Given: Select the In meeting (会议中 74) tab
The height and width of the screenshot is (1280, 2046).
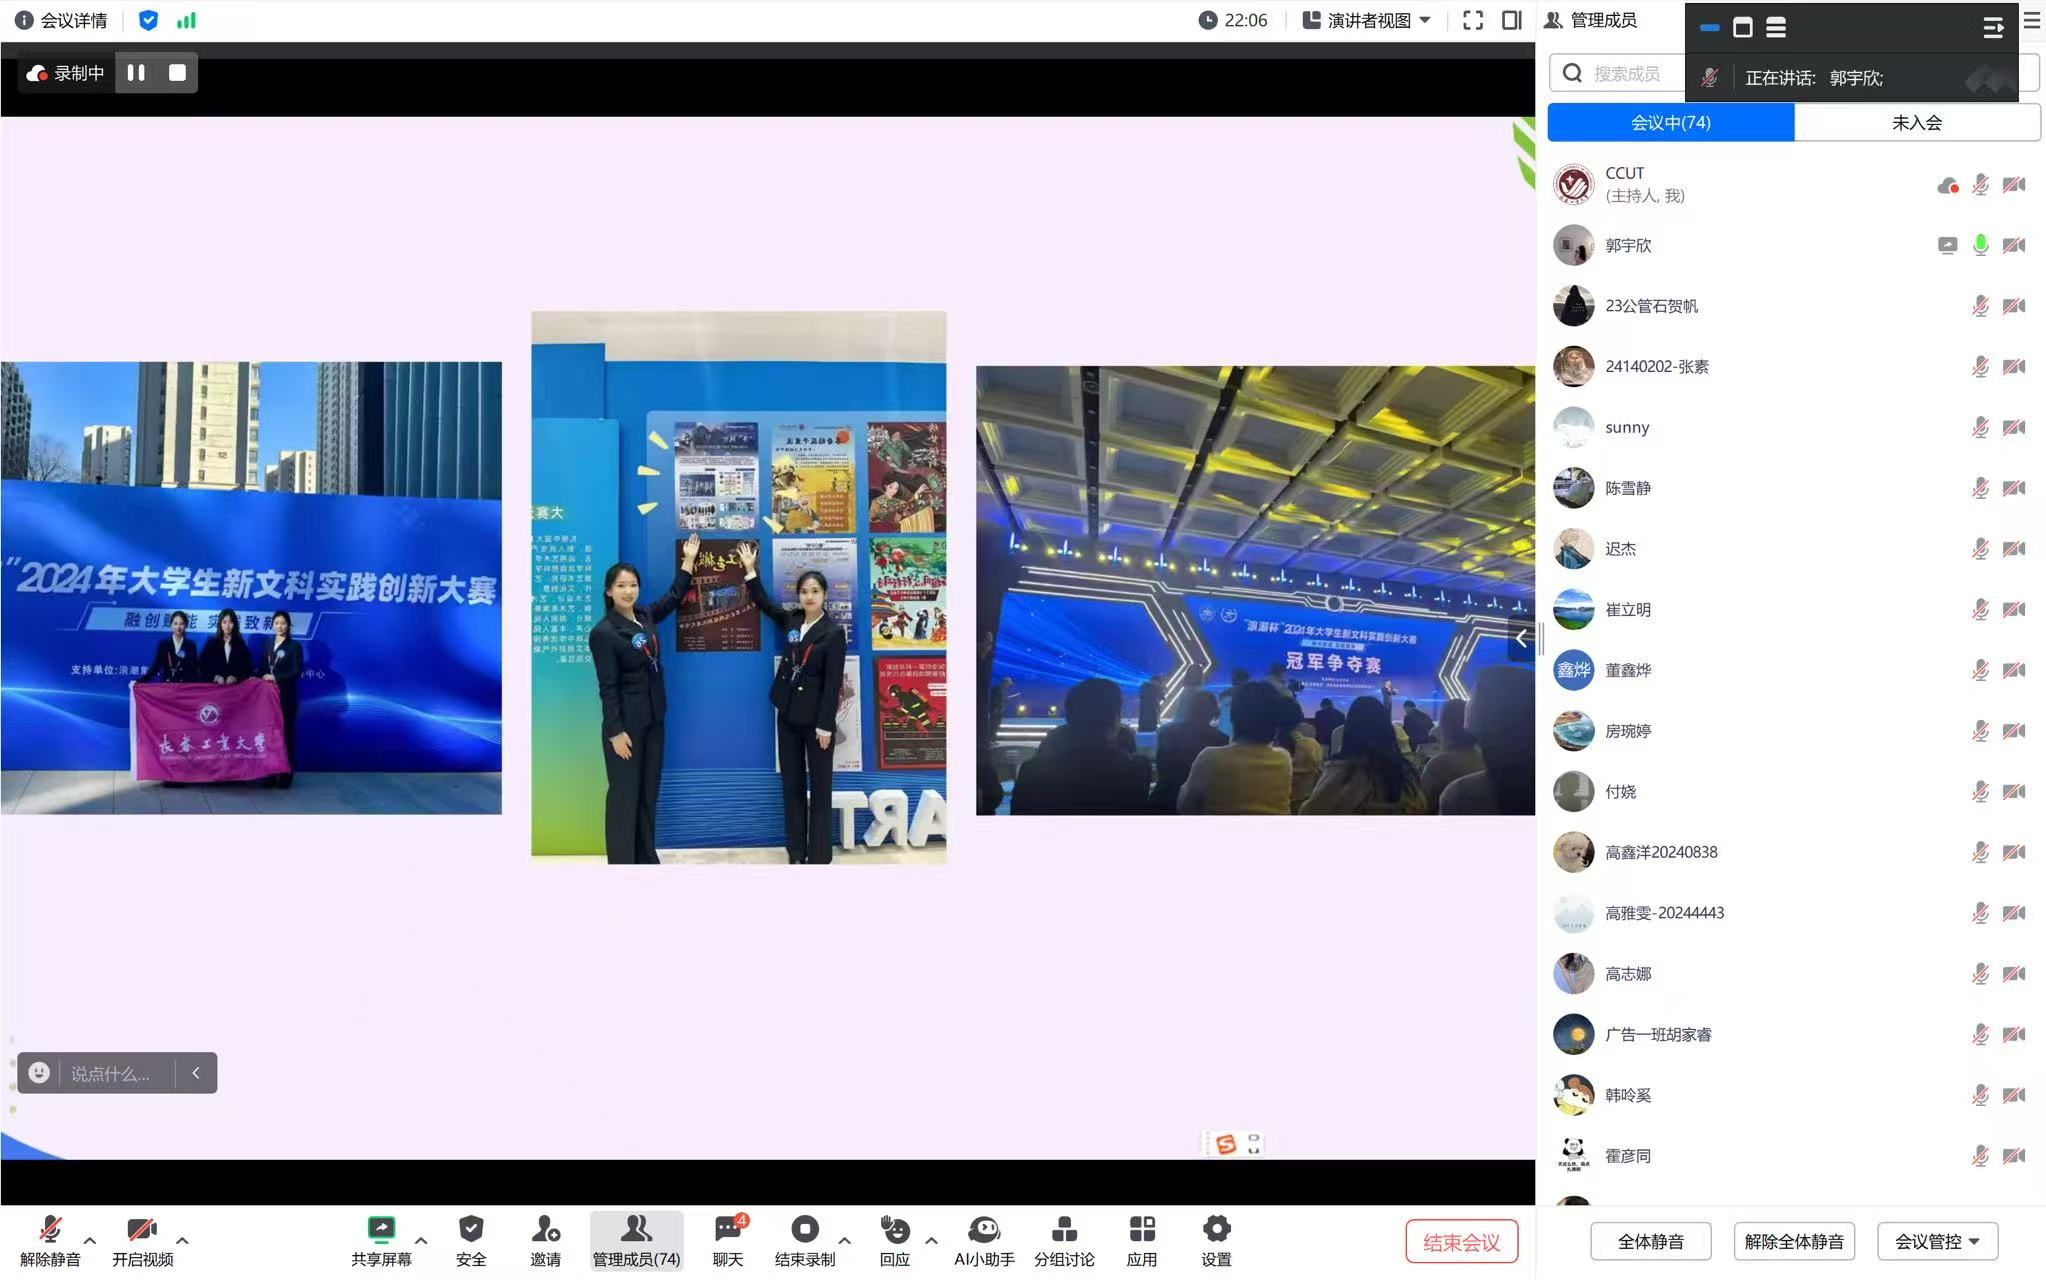Looking at the screenshot, I should click(x=1670, y=122).
